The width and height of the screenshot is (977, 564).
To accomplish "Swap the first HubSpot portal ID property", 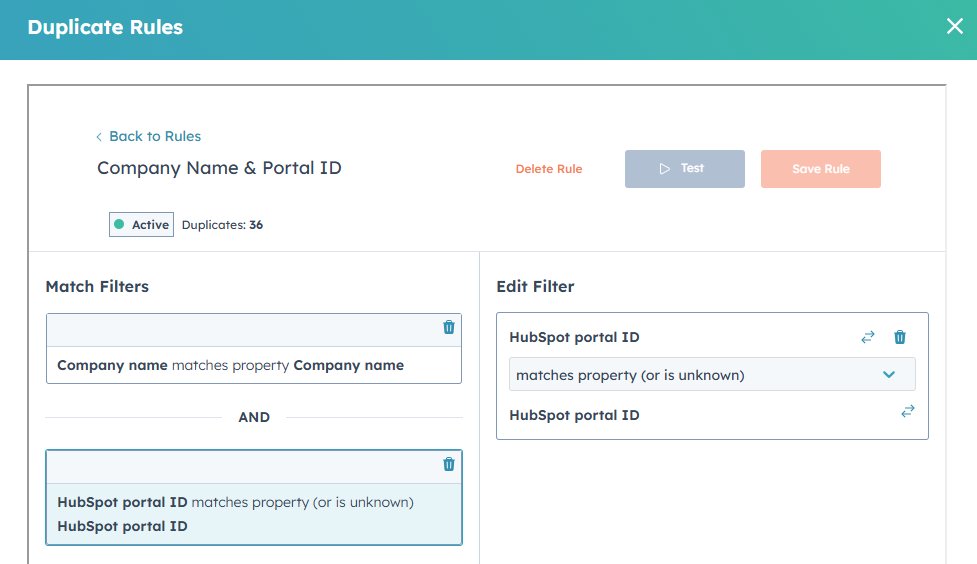I will click(x=867, y=337).
